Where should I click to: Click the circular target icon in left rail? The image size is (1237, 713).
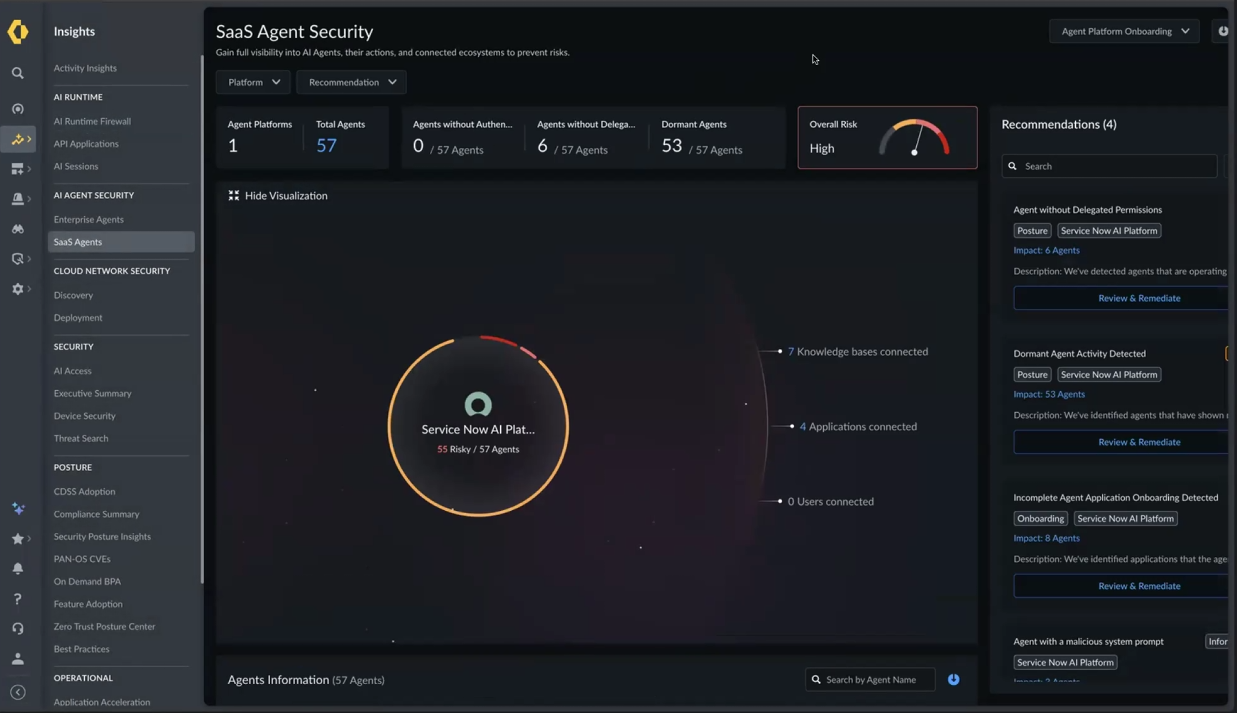point(18,109)
